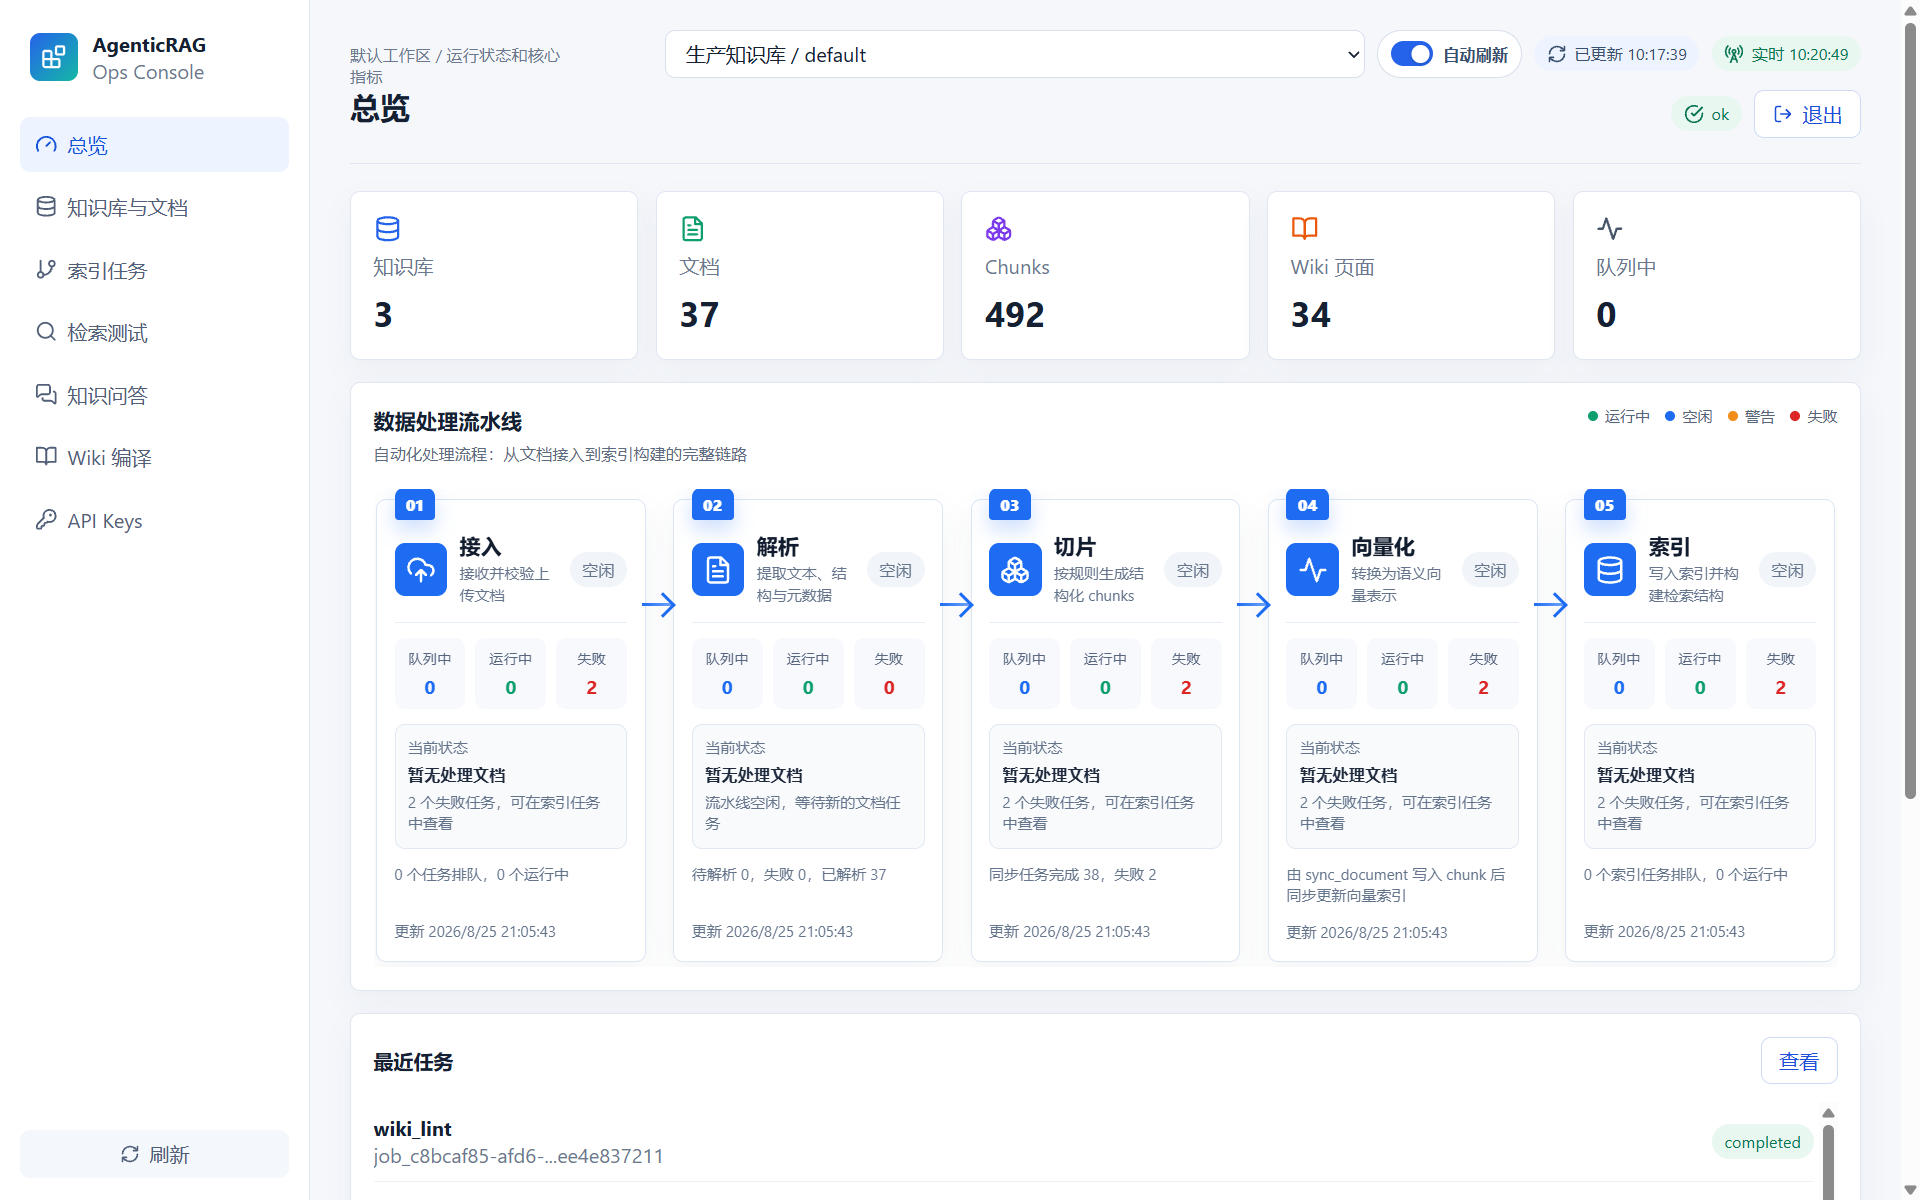The height and width of the screenshot is (1200, 1920).
Task: Click the green document icon on 文档 card
Action: (x=693, y=229)
